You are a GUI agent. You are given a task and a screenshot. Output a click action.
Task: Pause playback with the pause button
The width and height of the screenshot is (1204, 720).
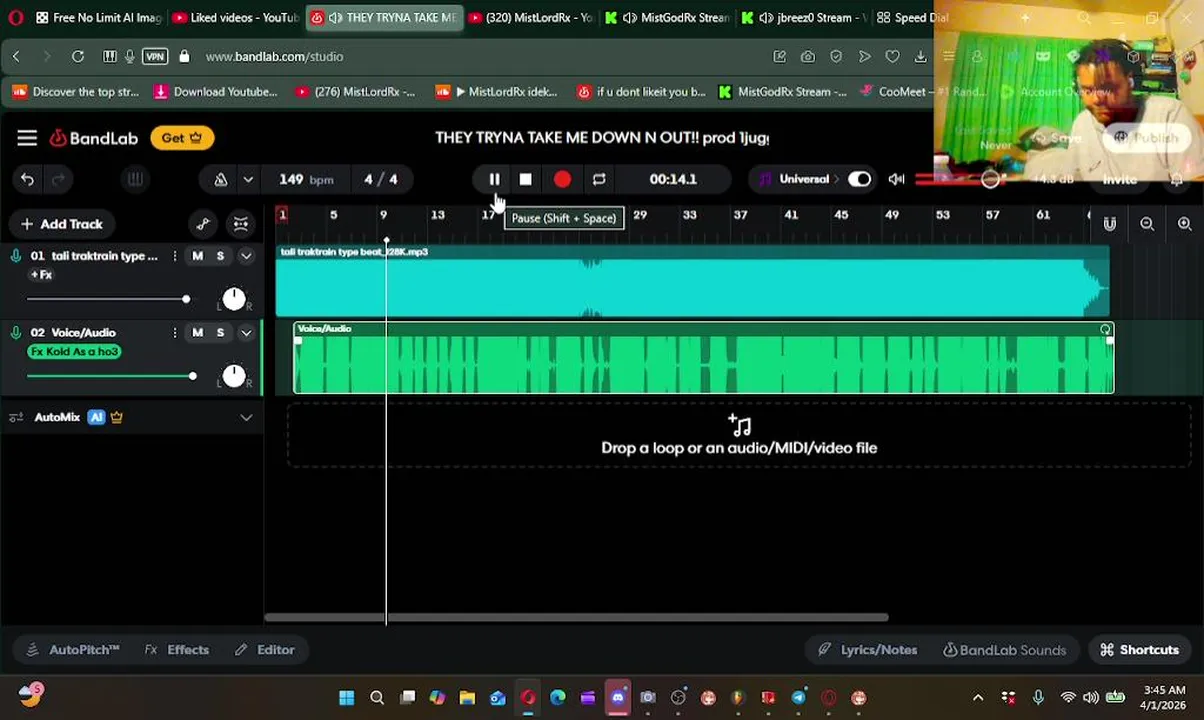[494, 179]
